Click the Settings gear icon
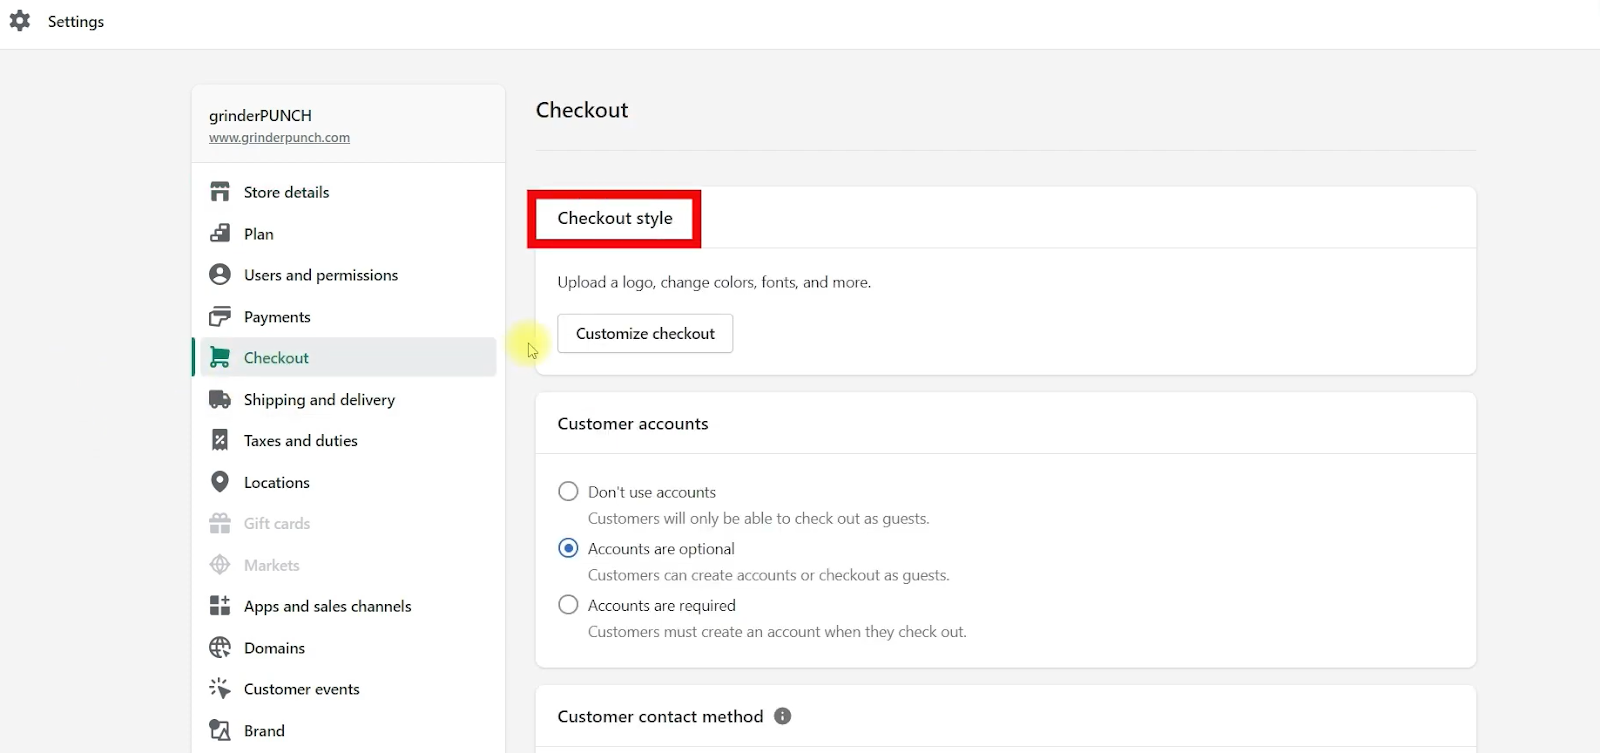 (x=20, y=21)
